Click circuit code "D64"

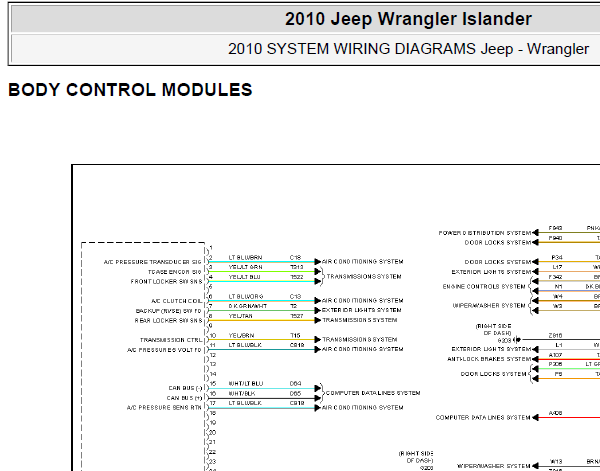(295, 384)
